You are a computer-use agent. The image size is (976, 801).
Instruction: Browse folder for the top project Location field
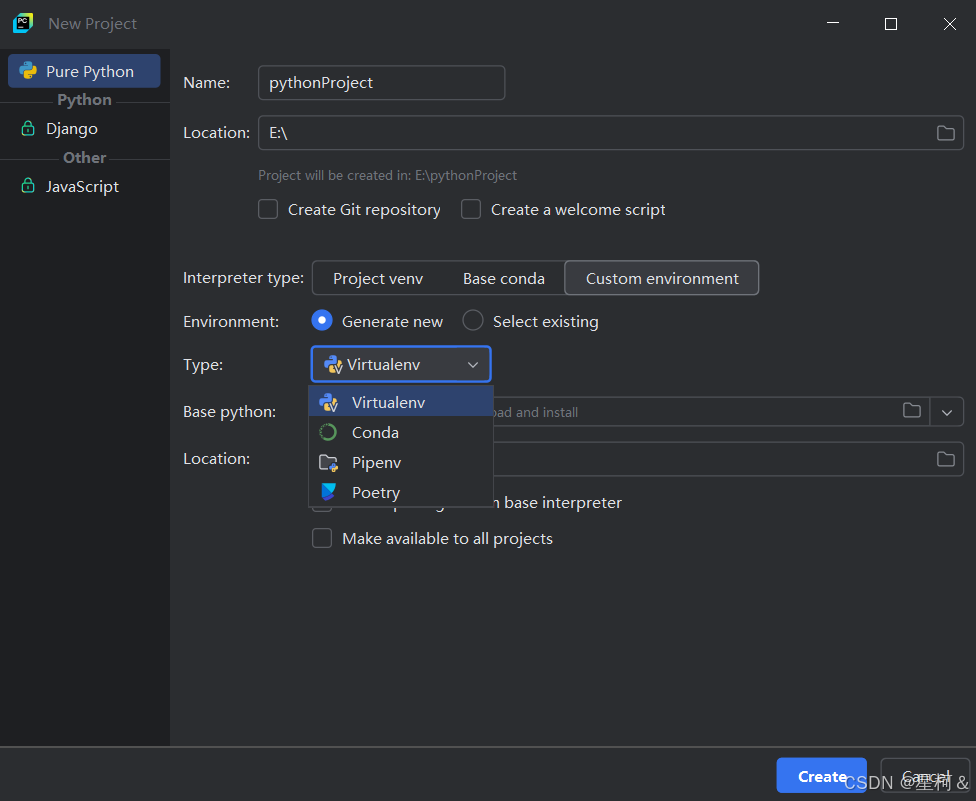point(946,133)
